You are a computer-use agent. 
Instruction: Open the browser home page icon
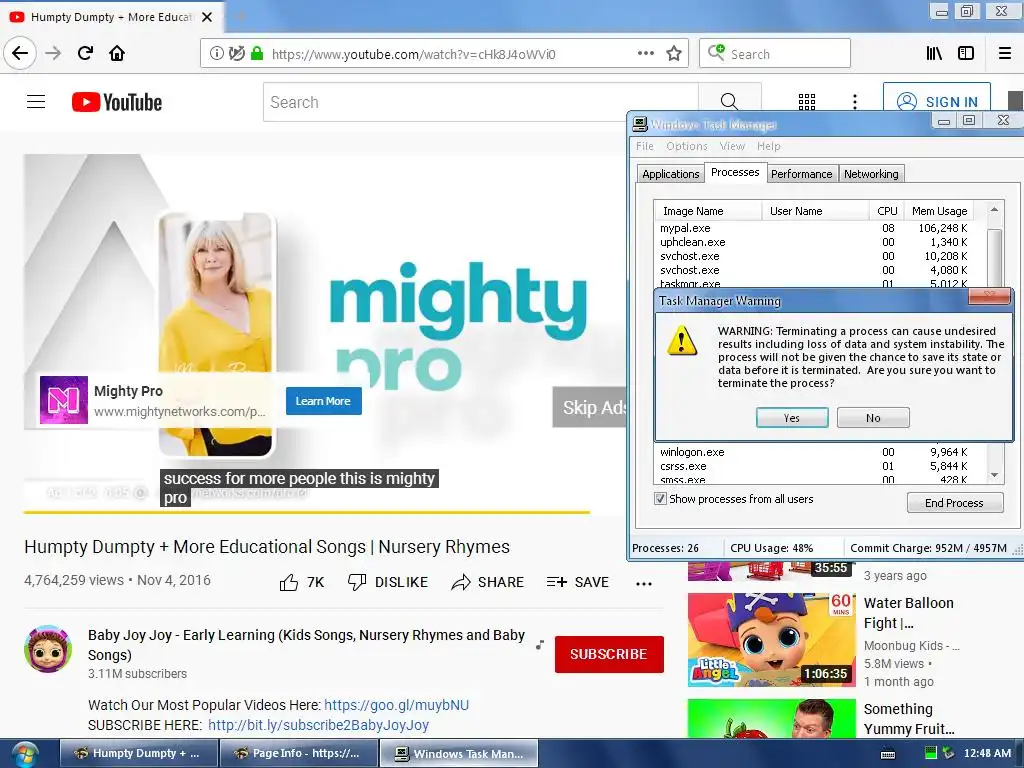pyautogui.click(x=117, y=53)
